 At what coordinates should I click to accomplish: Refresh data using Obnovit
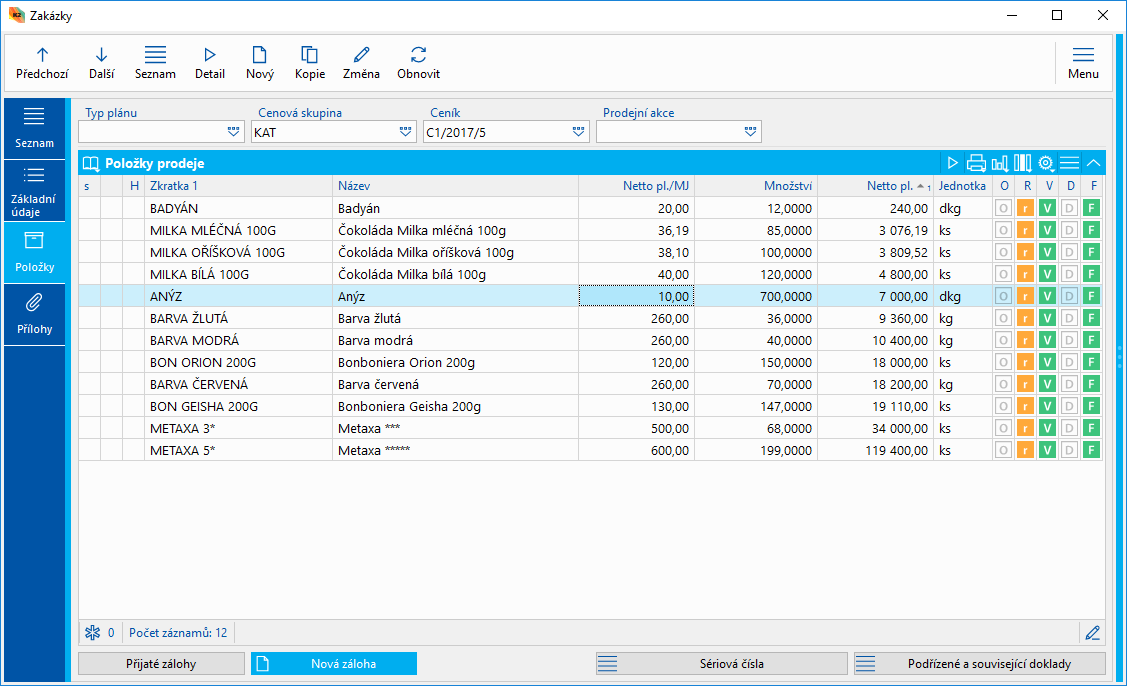click(x=418, y=63)
